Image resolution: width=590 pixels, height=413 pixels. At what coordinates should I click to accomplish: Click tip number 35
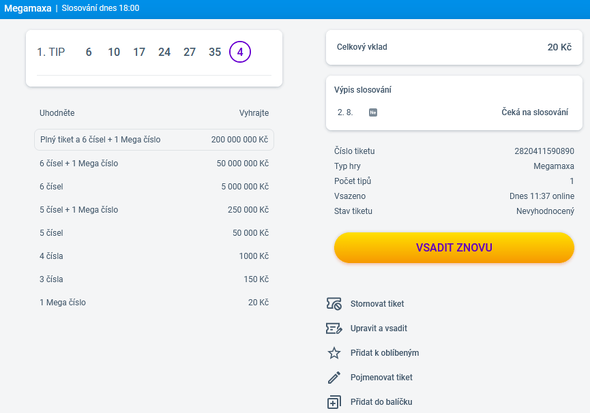214,52
